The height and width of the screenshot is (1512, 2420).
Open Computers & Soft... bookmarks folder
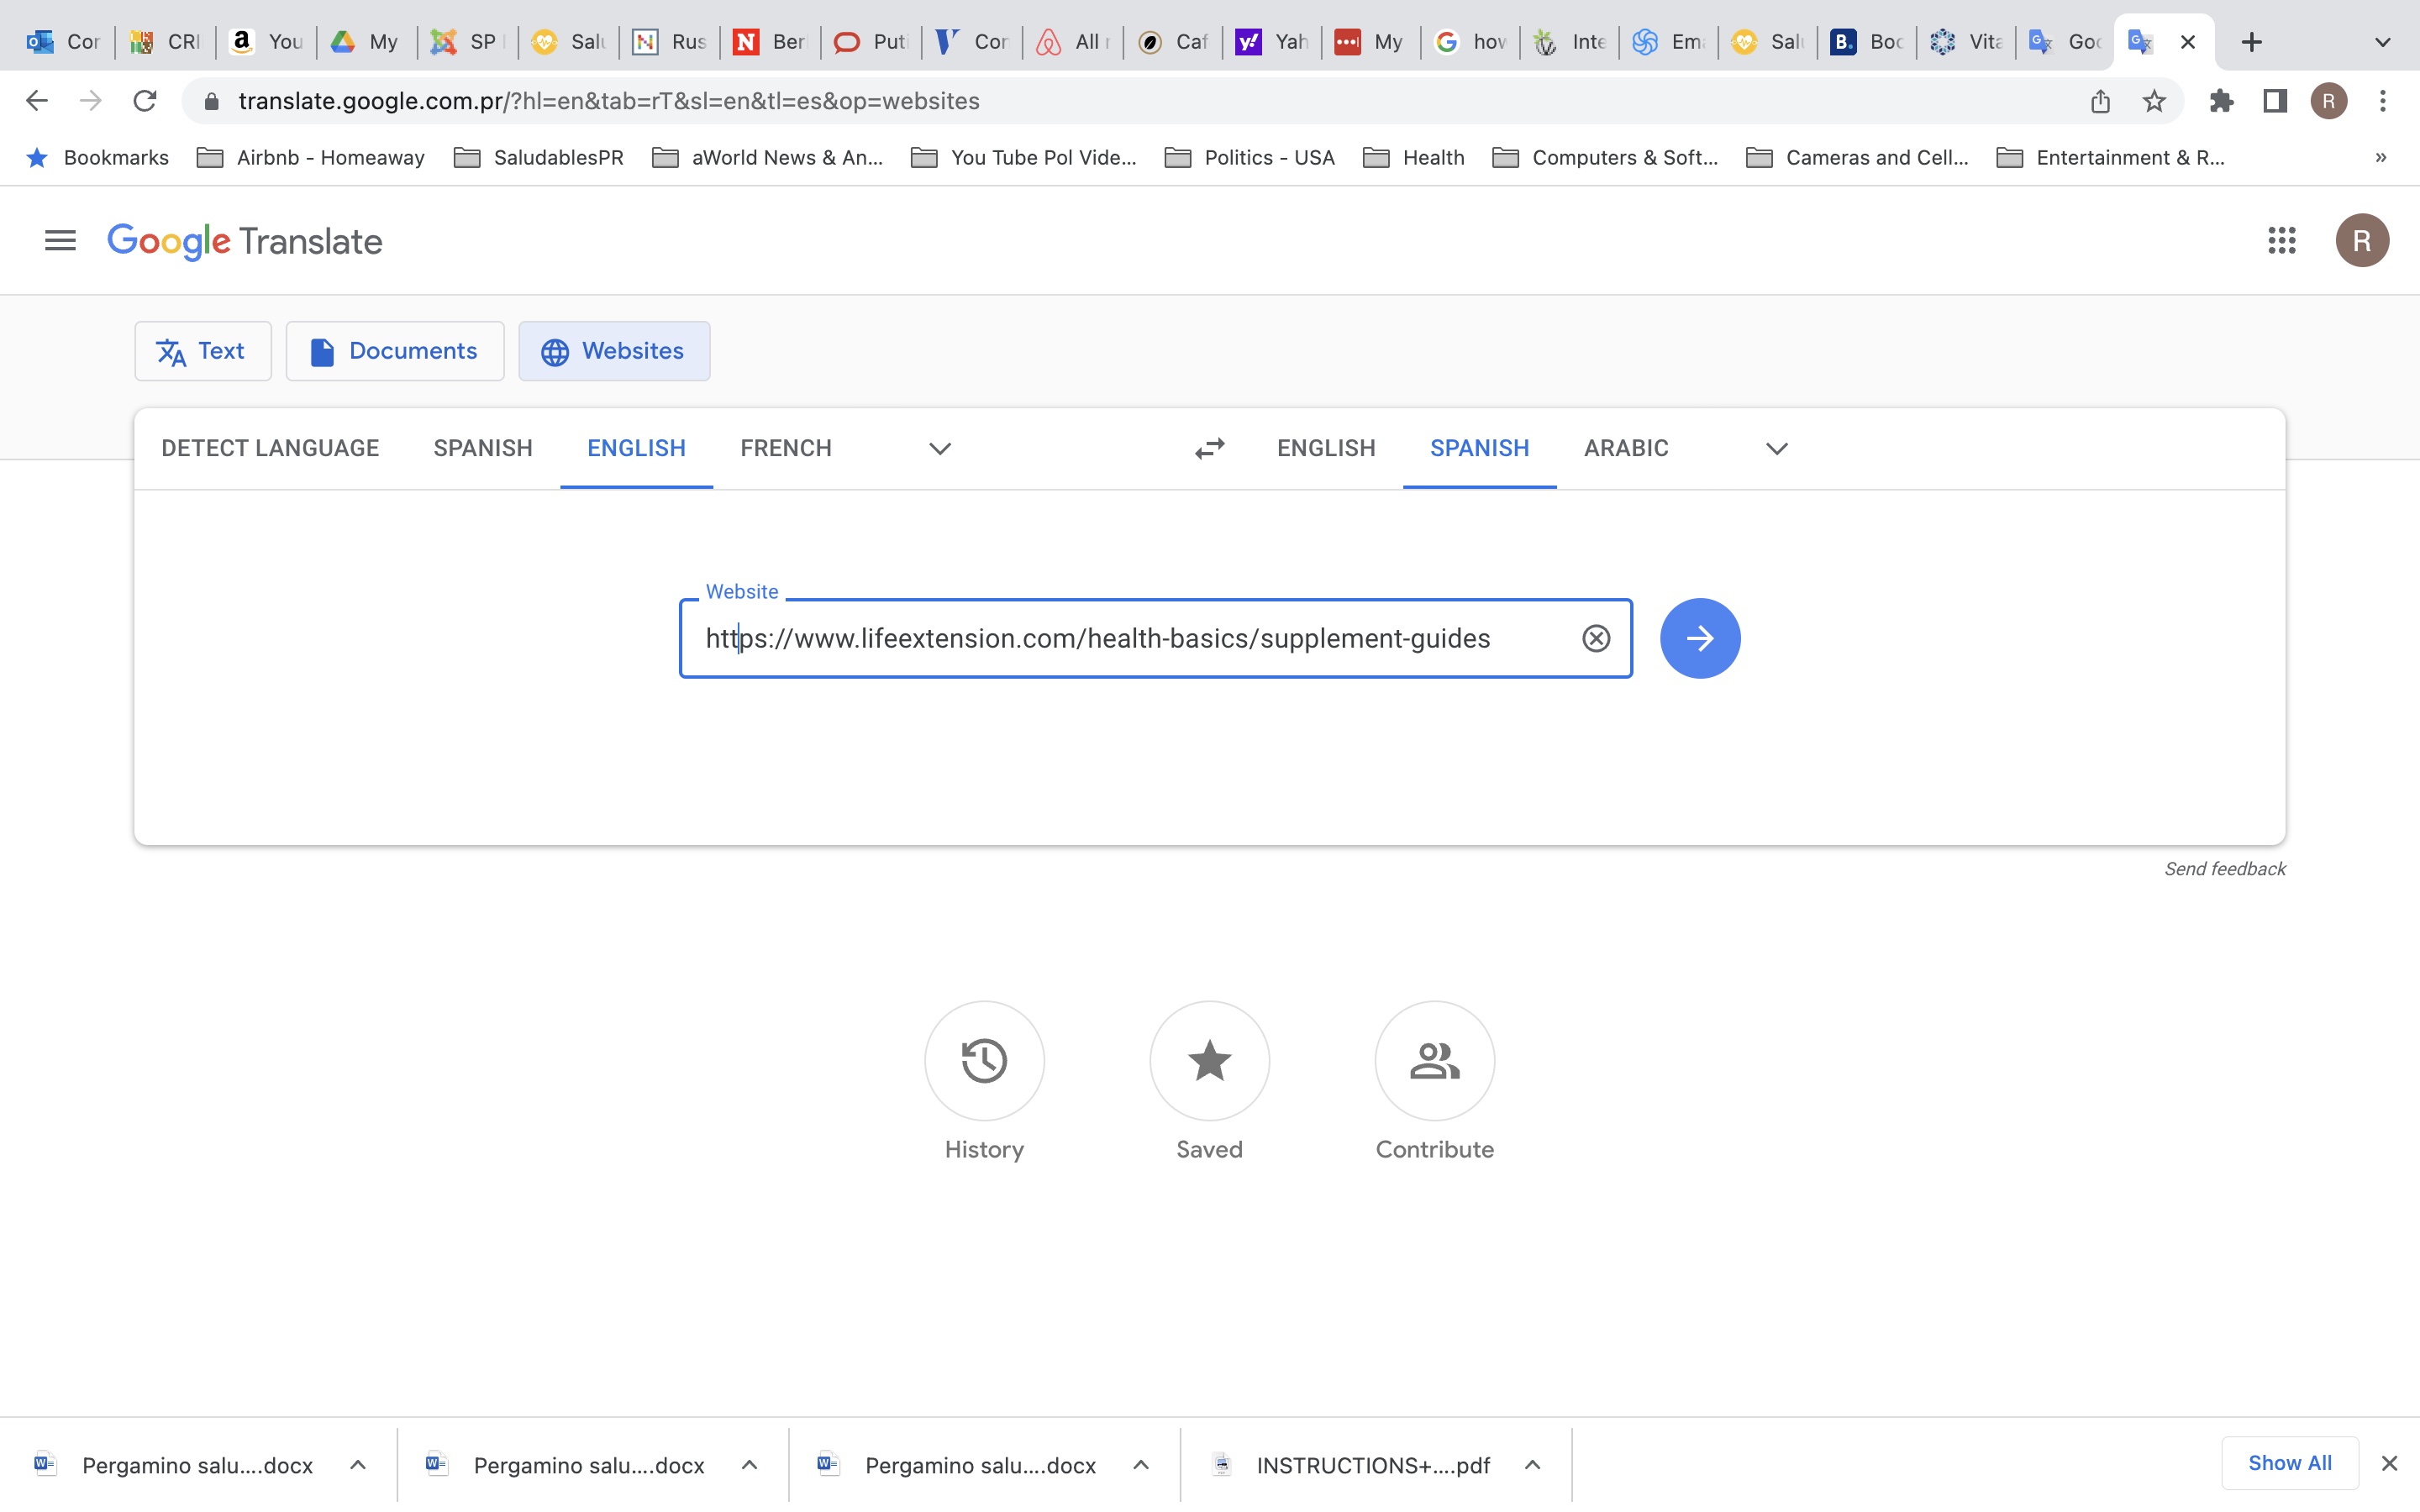point(1605,157)
